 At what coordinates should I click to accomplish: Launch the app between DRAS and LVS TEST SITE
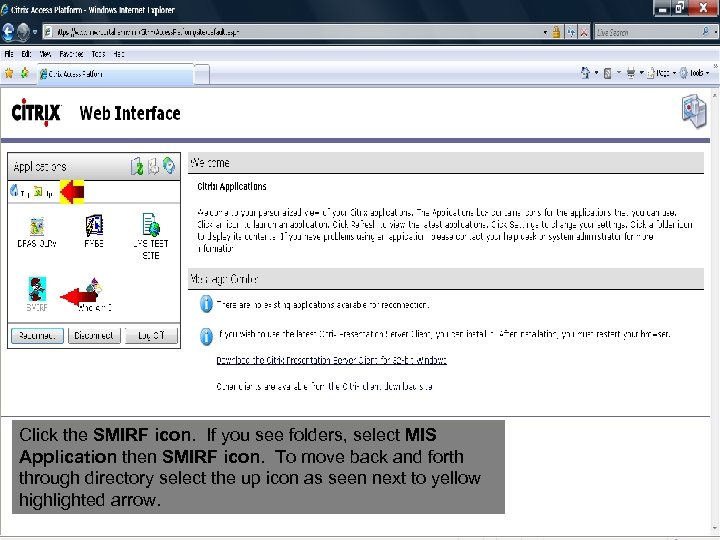(94, 231)
